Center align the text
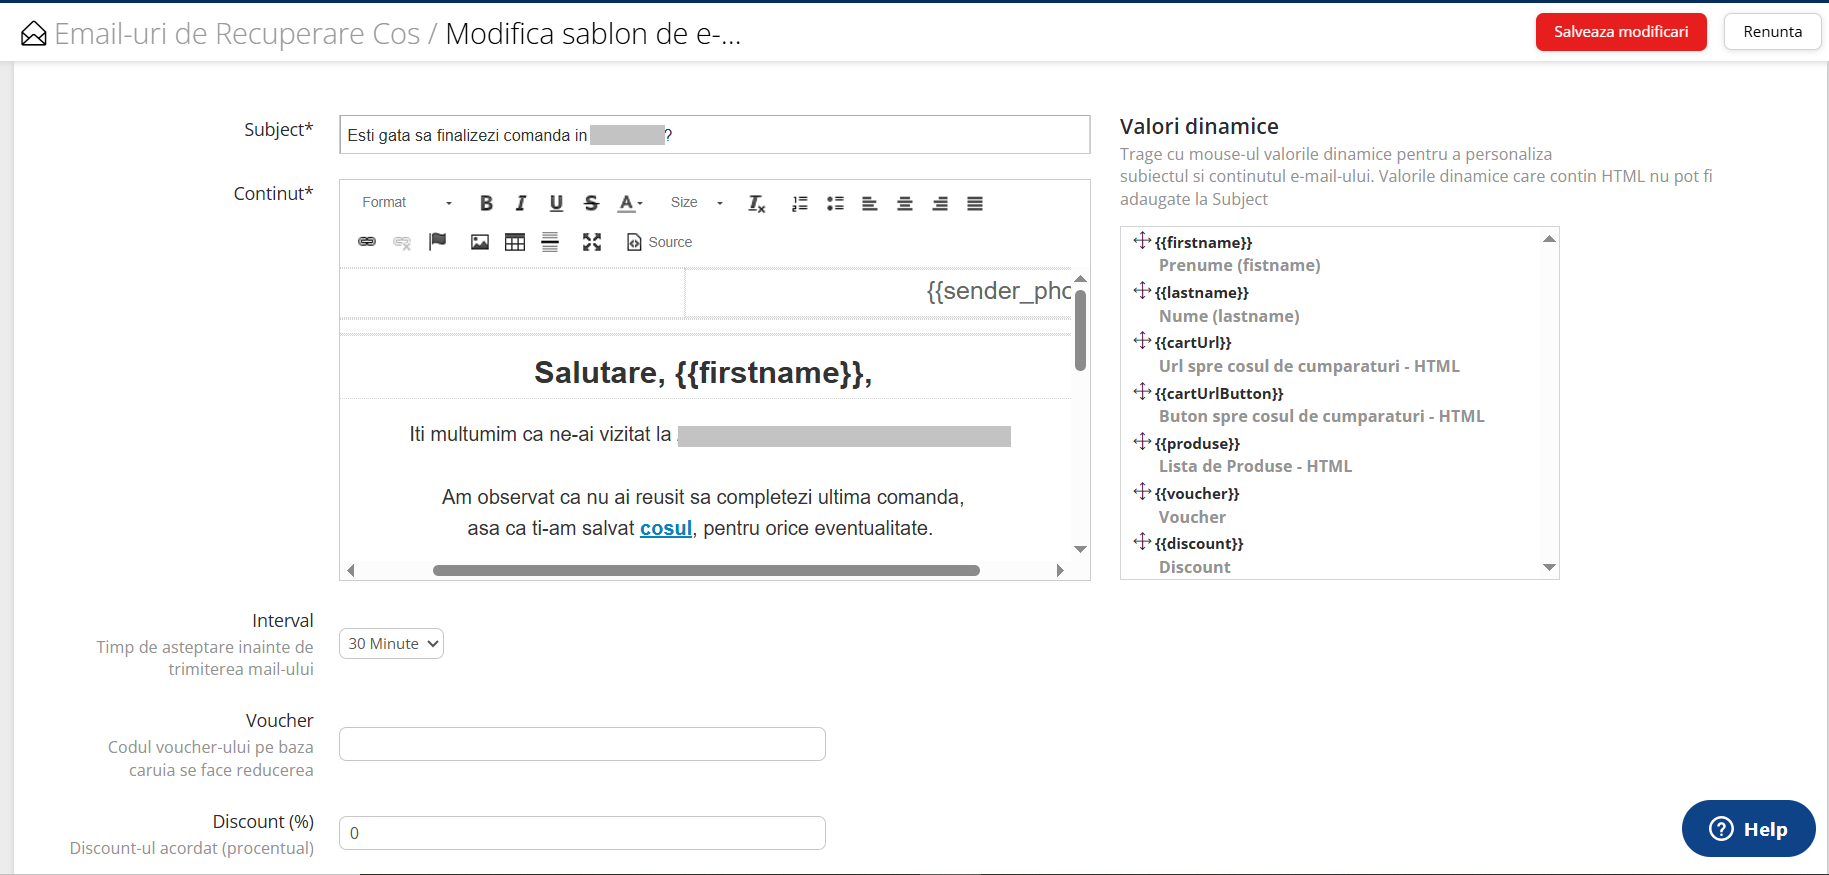Image resolution: width=1829 pixels, height=875 pixels. tap(905, 203)
